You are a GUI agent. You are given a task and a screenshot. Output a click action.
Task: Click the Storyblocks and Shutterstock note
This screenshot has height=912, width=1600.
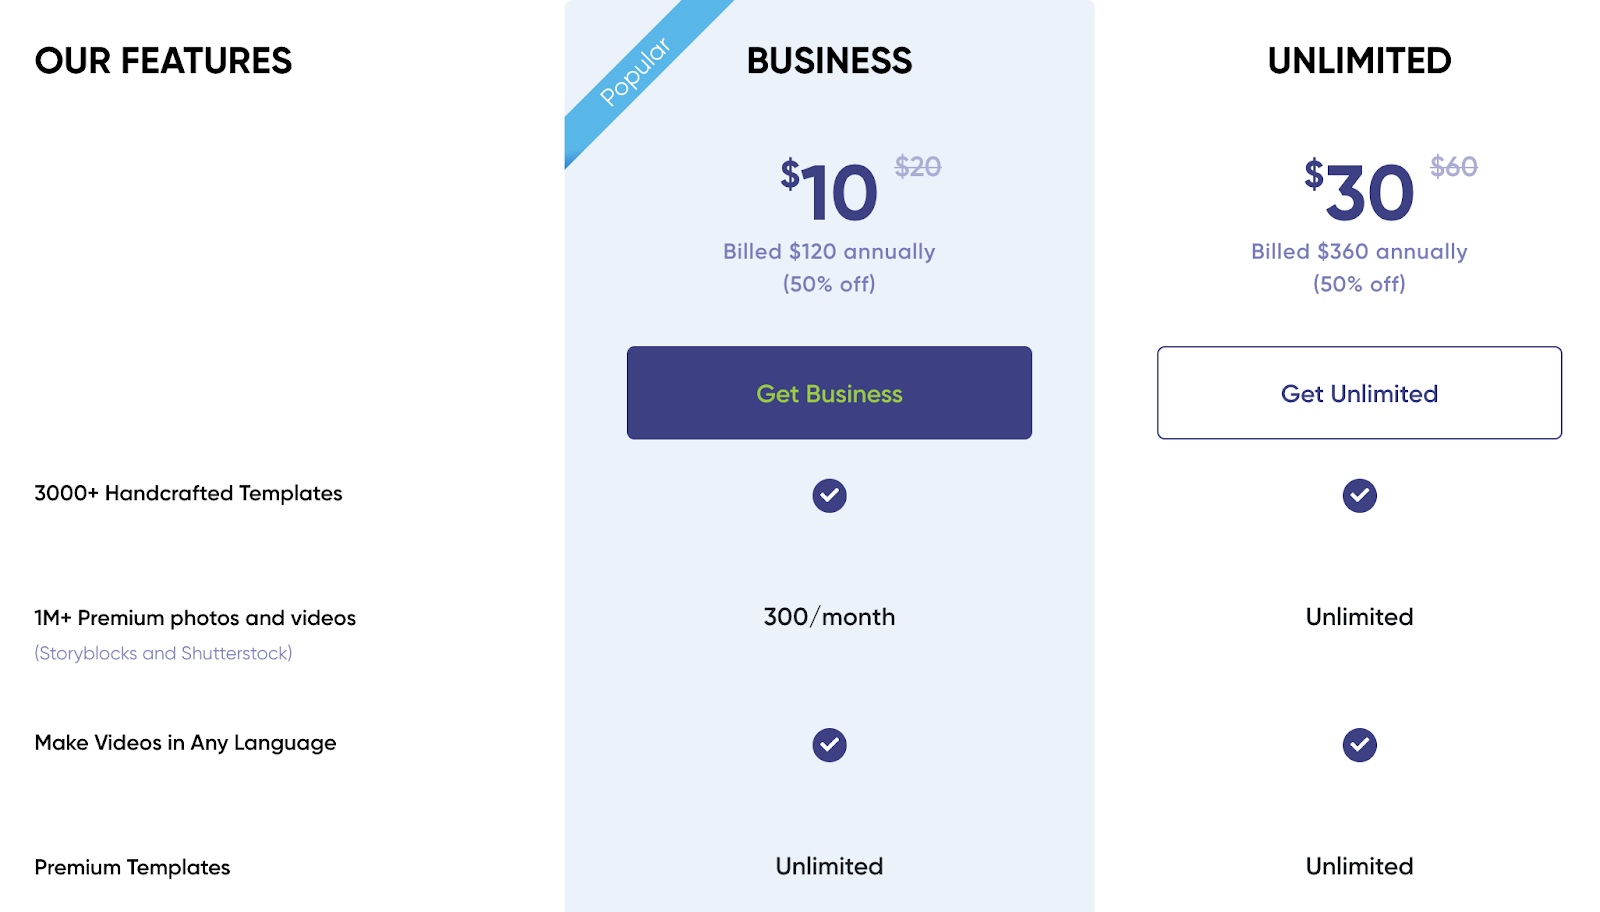[x=163, y=653]
